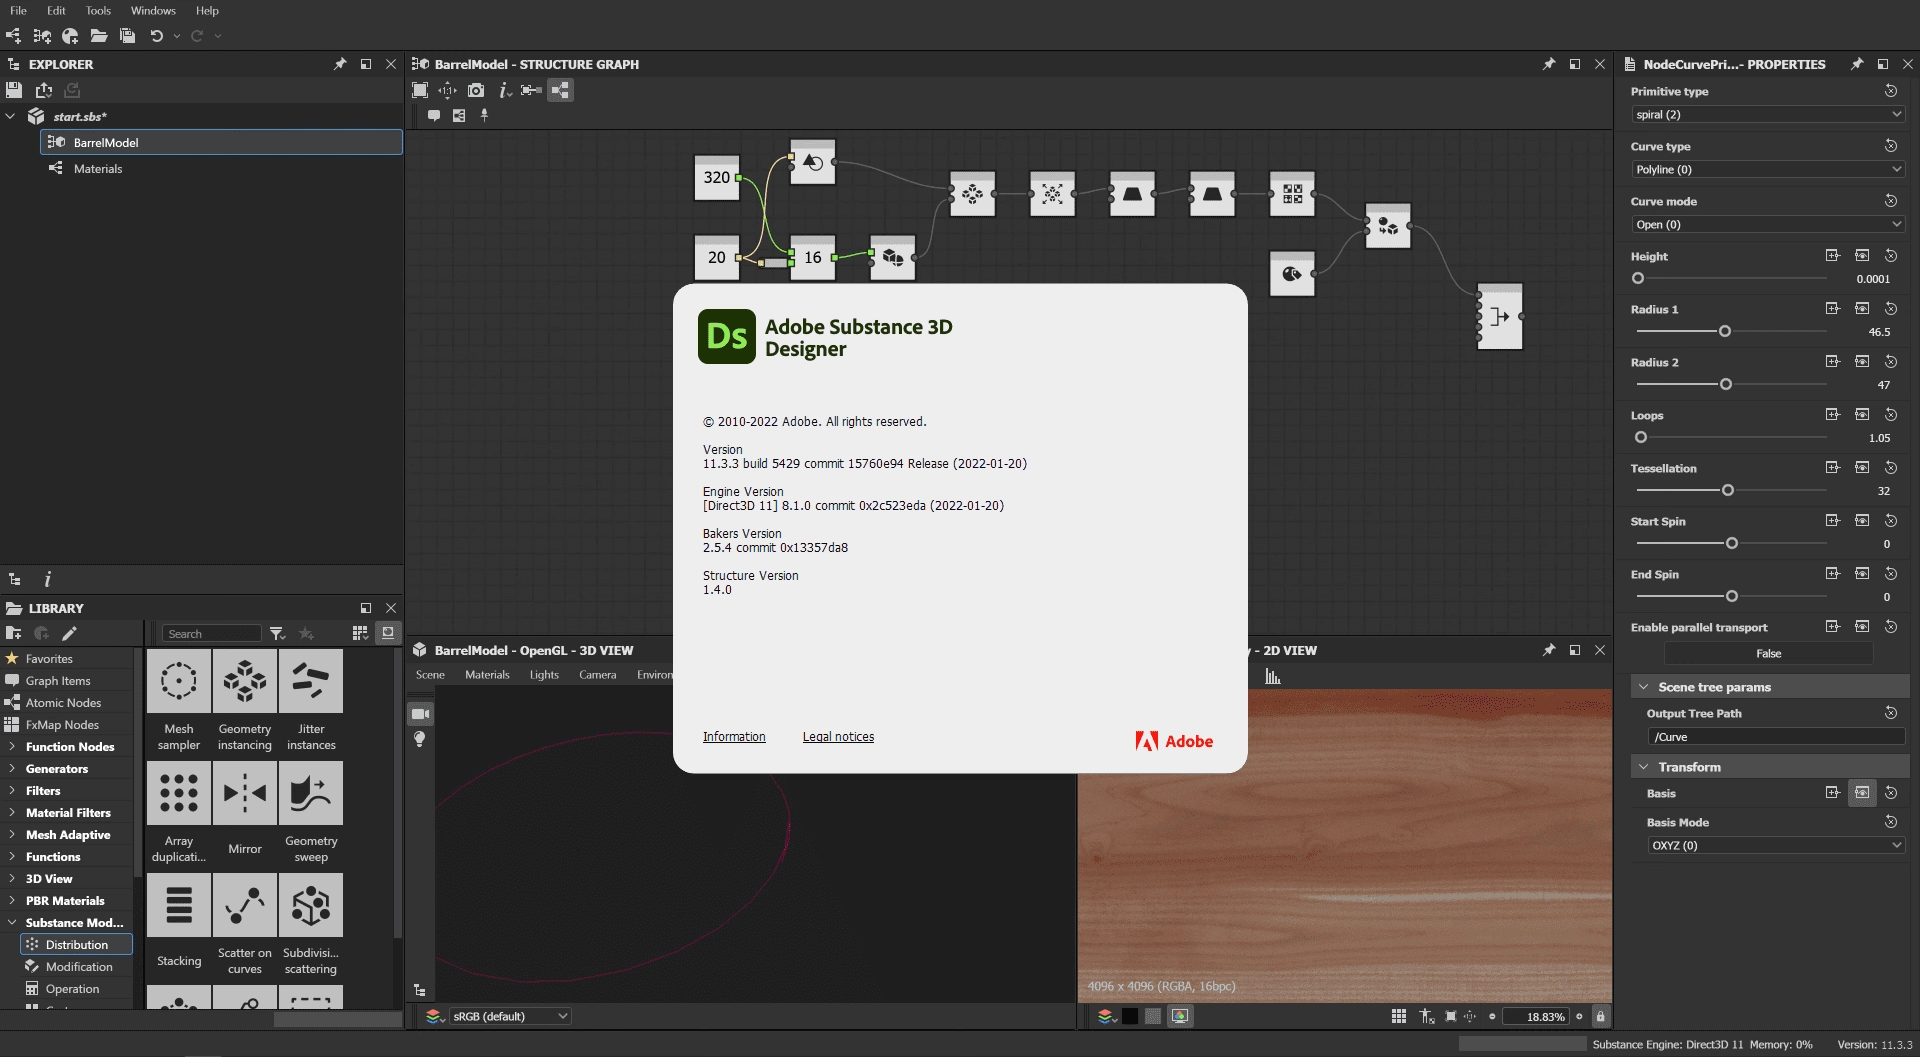
Task: Open the Primitive type spiral dropdown
Action: click(1768, 115)
